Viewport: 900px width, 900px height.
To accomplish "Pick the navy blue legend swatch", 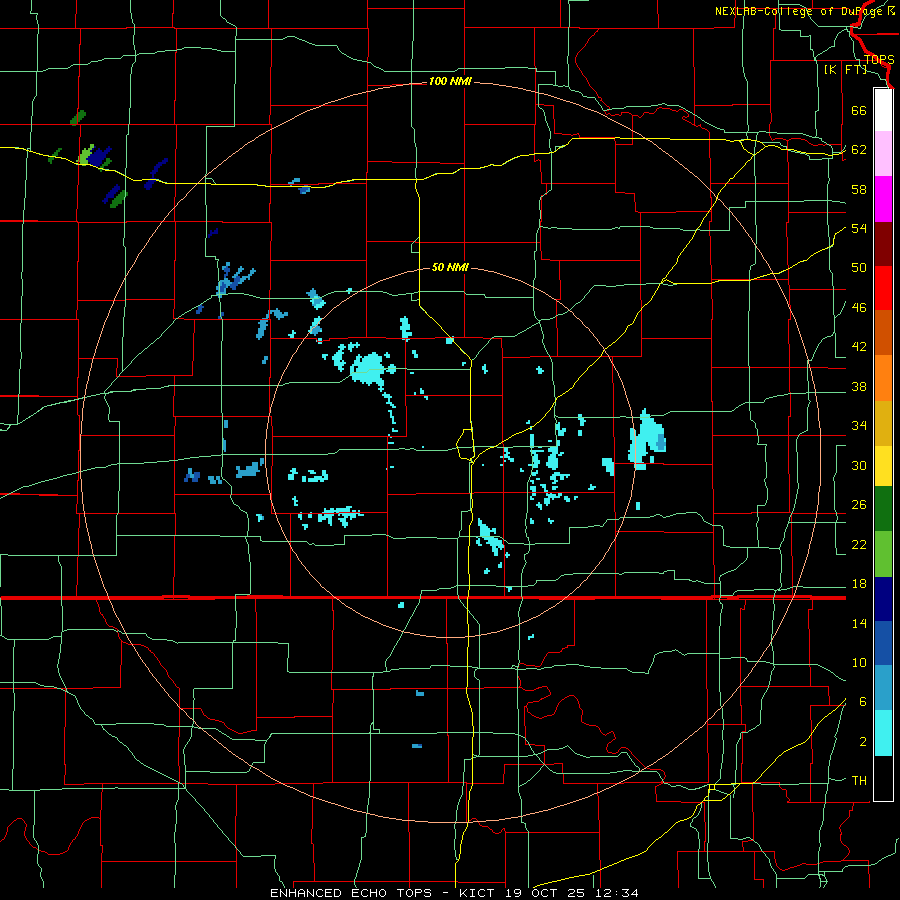I will click(x=883, y=599).
